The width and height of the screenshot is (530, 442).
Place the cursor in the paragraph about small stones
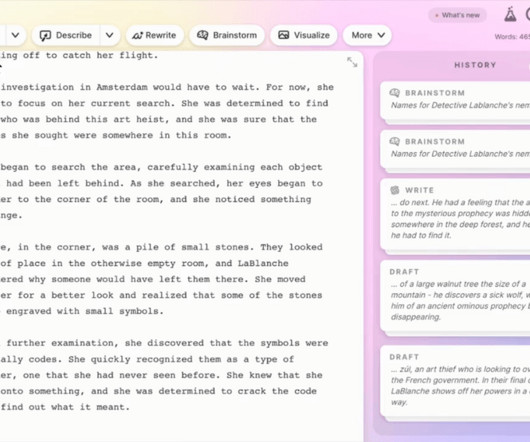161,279
